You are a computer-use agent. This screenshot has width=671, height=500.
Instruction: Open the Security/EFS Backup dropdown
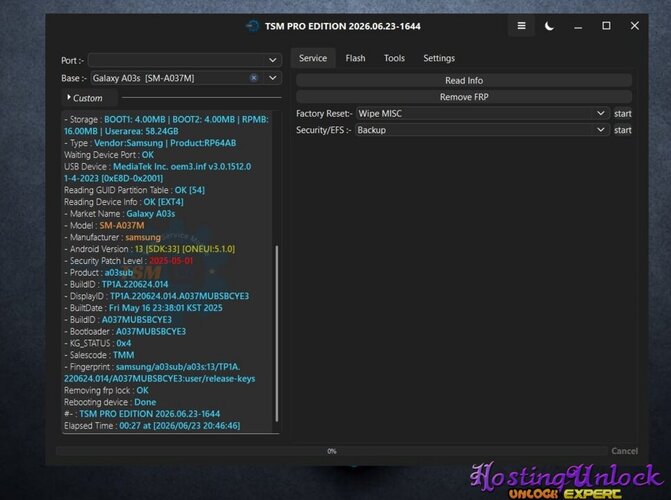pyautogui.click(x=482, y=130)
